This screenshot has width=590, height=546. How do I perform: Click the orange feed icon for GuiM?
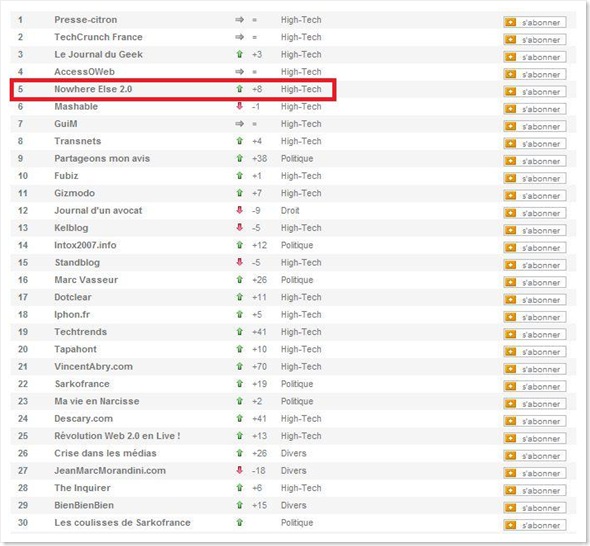point(511,126)
